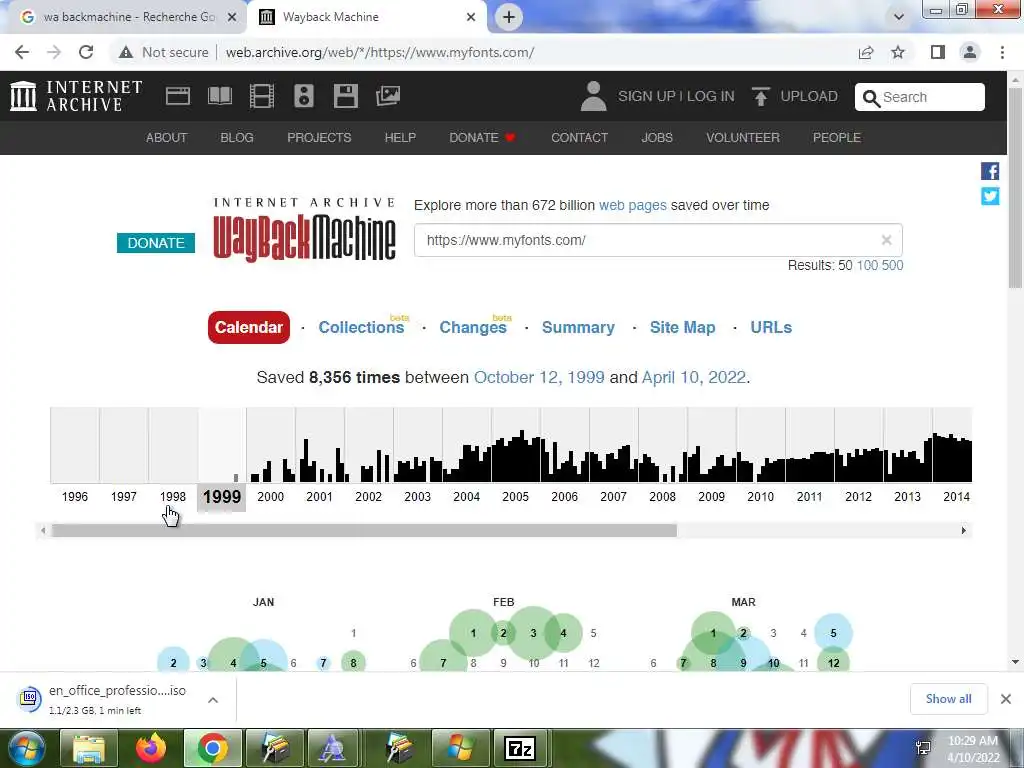This screenshot has height=768, width=1024.
Task: Open the Windows Start menu
Action: coord(25,748)
